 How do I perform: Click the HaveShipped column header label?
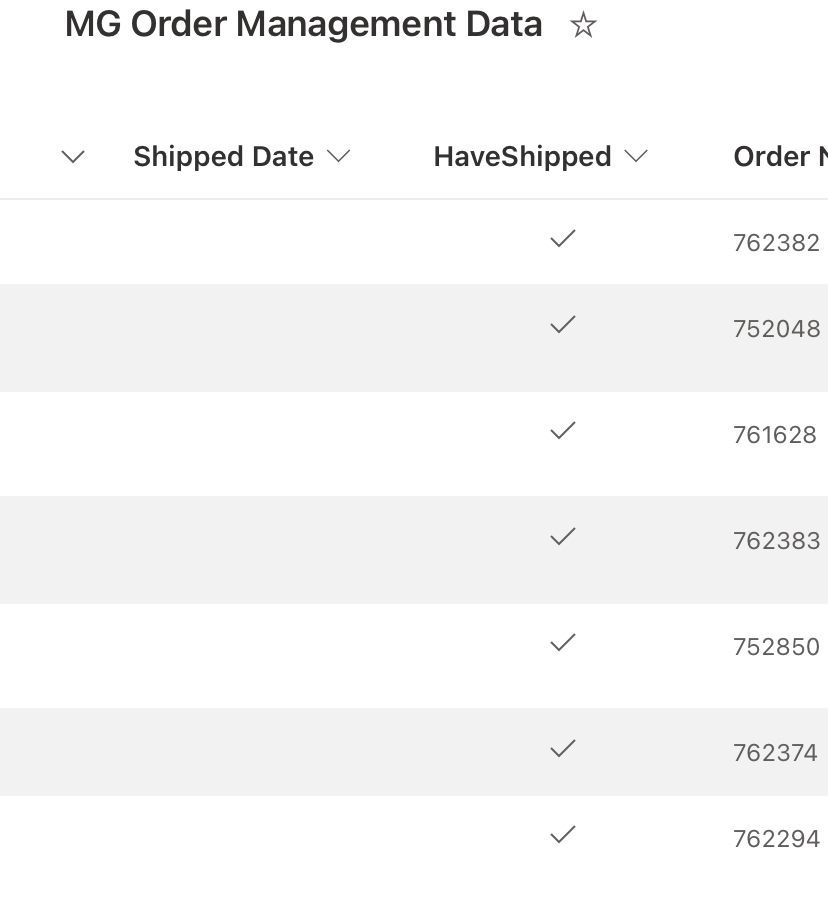[522, 156]
